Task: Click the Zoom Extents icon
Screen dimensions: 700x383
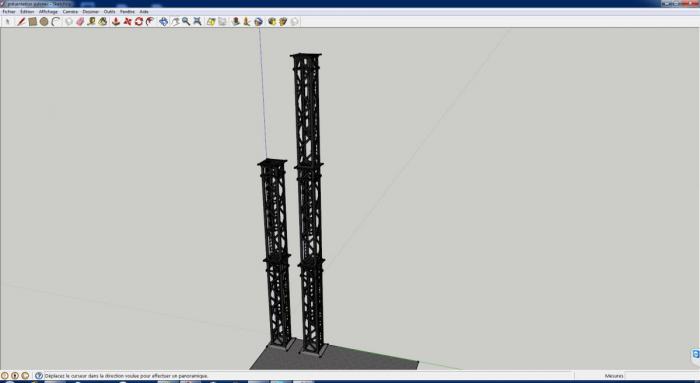Action: 197,21
